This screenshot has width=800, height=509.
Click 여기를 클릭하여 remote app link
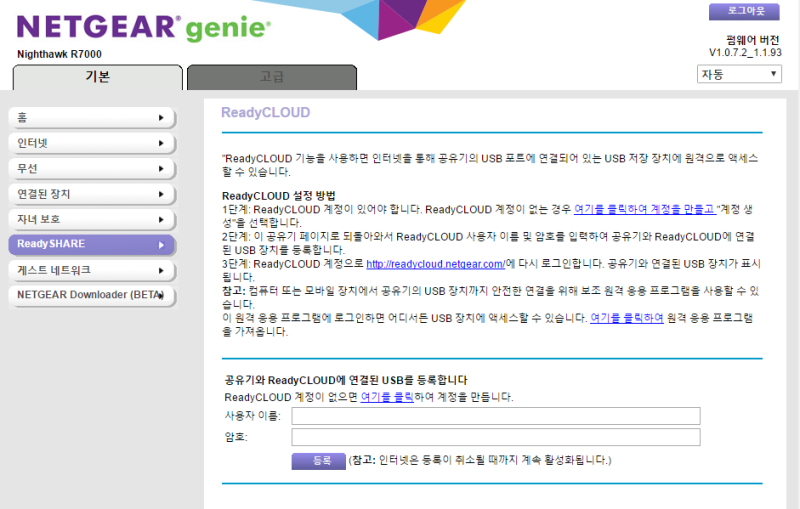click(627, 318)
